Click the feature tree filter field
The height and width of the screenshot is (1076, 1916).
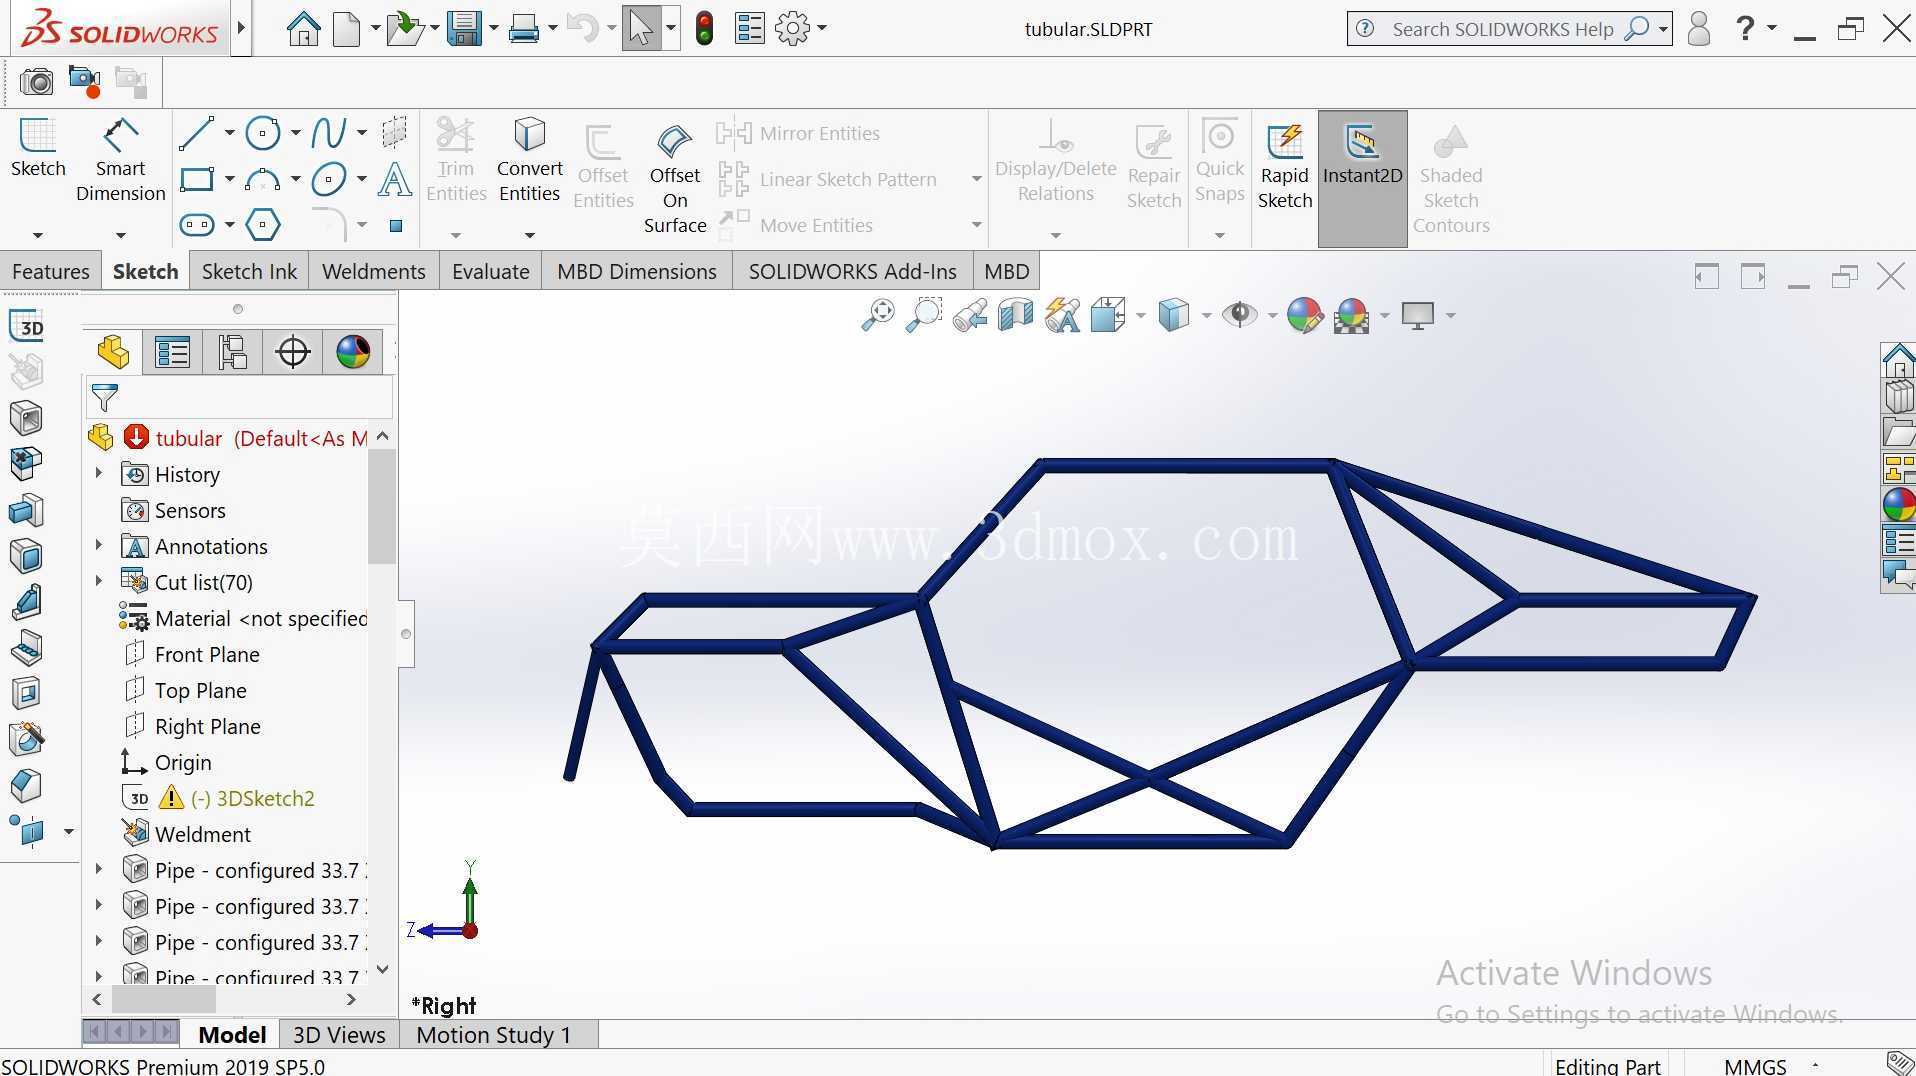click(240, 398)
